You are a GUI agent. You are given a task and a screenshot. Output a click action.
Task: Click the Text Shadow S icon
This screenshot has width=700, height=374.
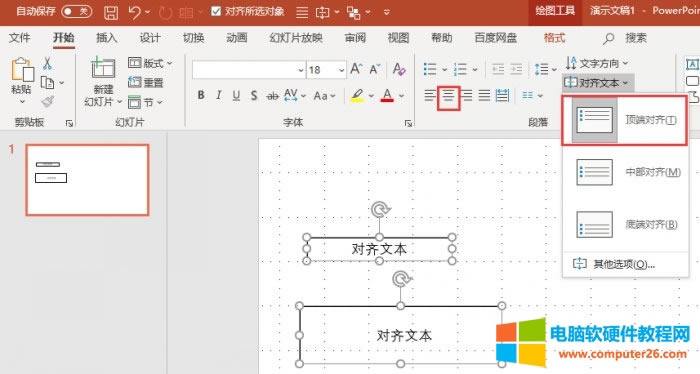(254, 95)
